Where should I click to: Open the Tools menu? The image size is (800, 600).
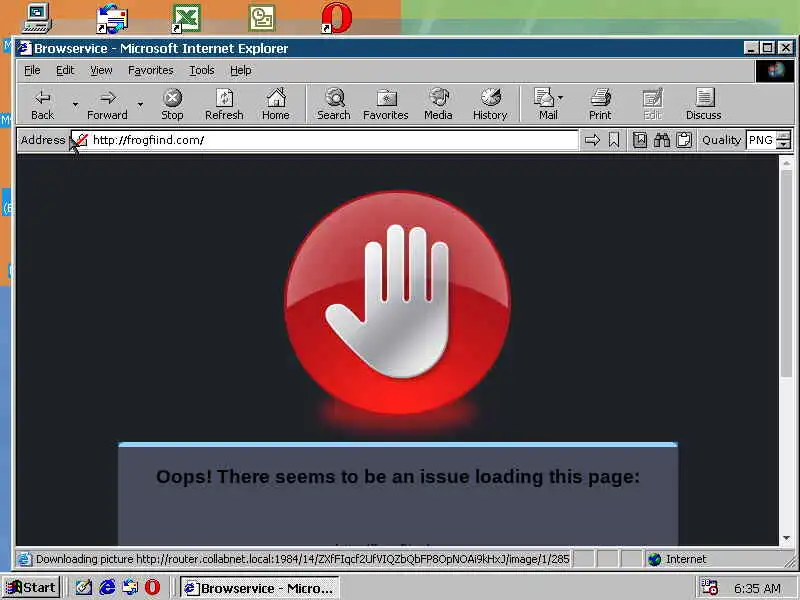click(202, 70)
